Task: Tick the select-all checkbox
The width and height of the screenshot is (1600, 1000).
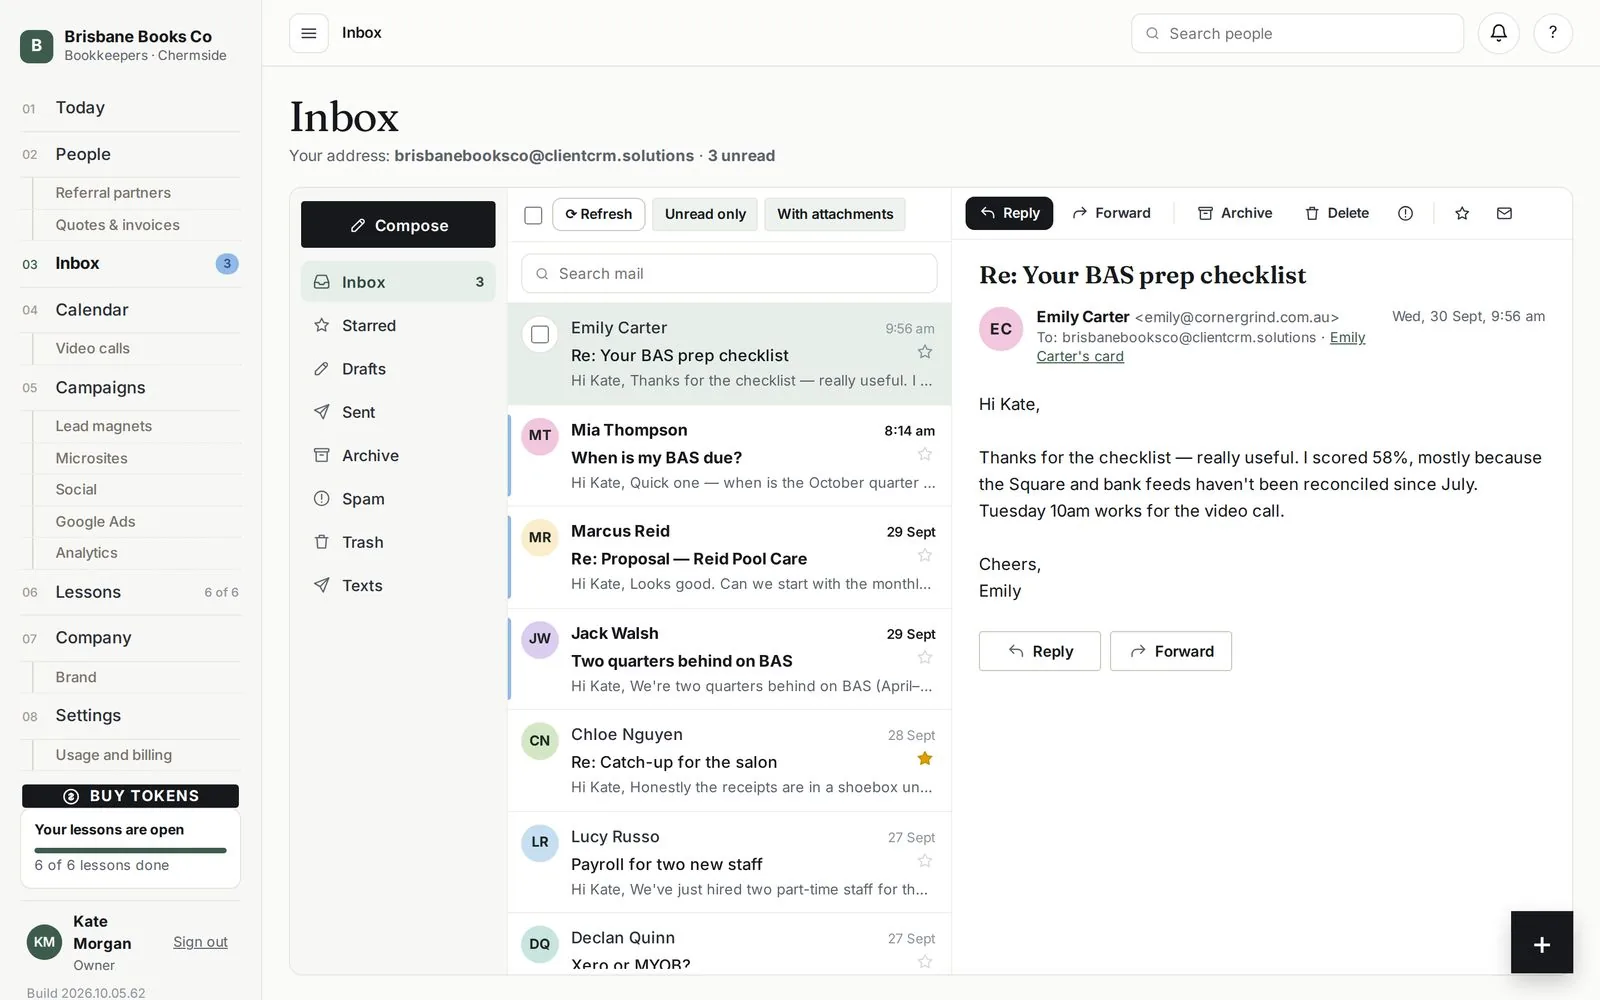Action: [533, 215]
